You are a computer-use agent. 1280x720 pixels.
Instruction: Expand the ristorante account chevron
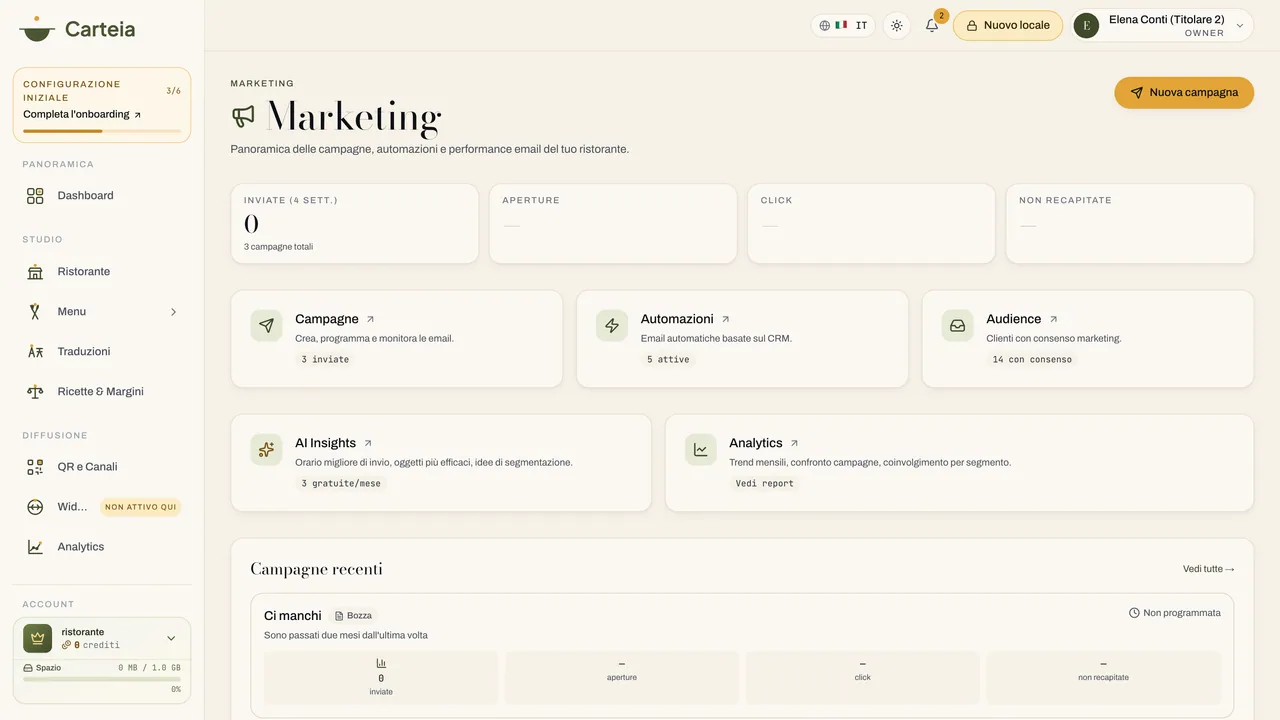pos(171,638)
